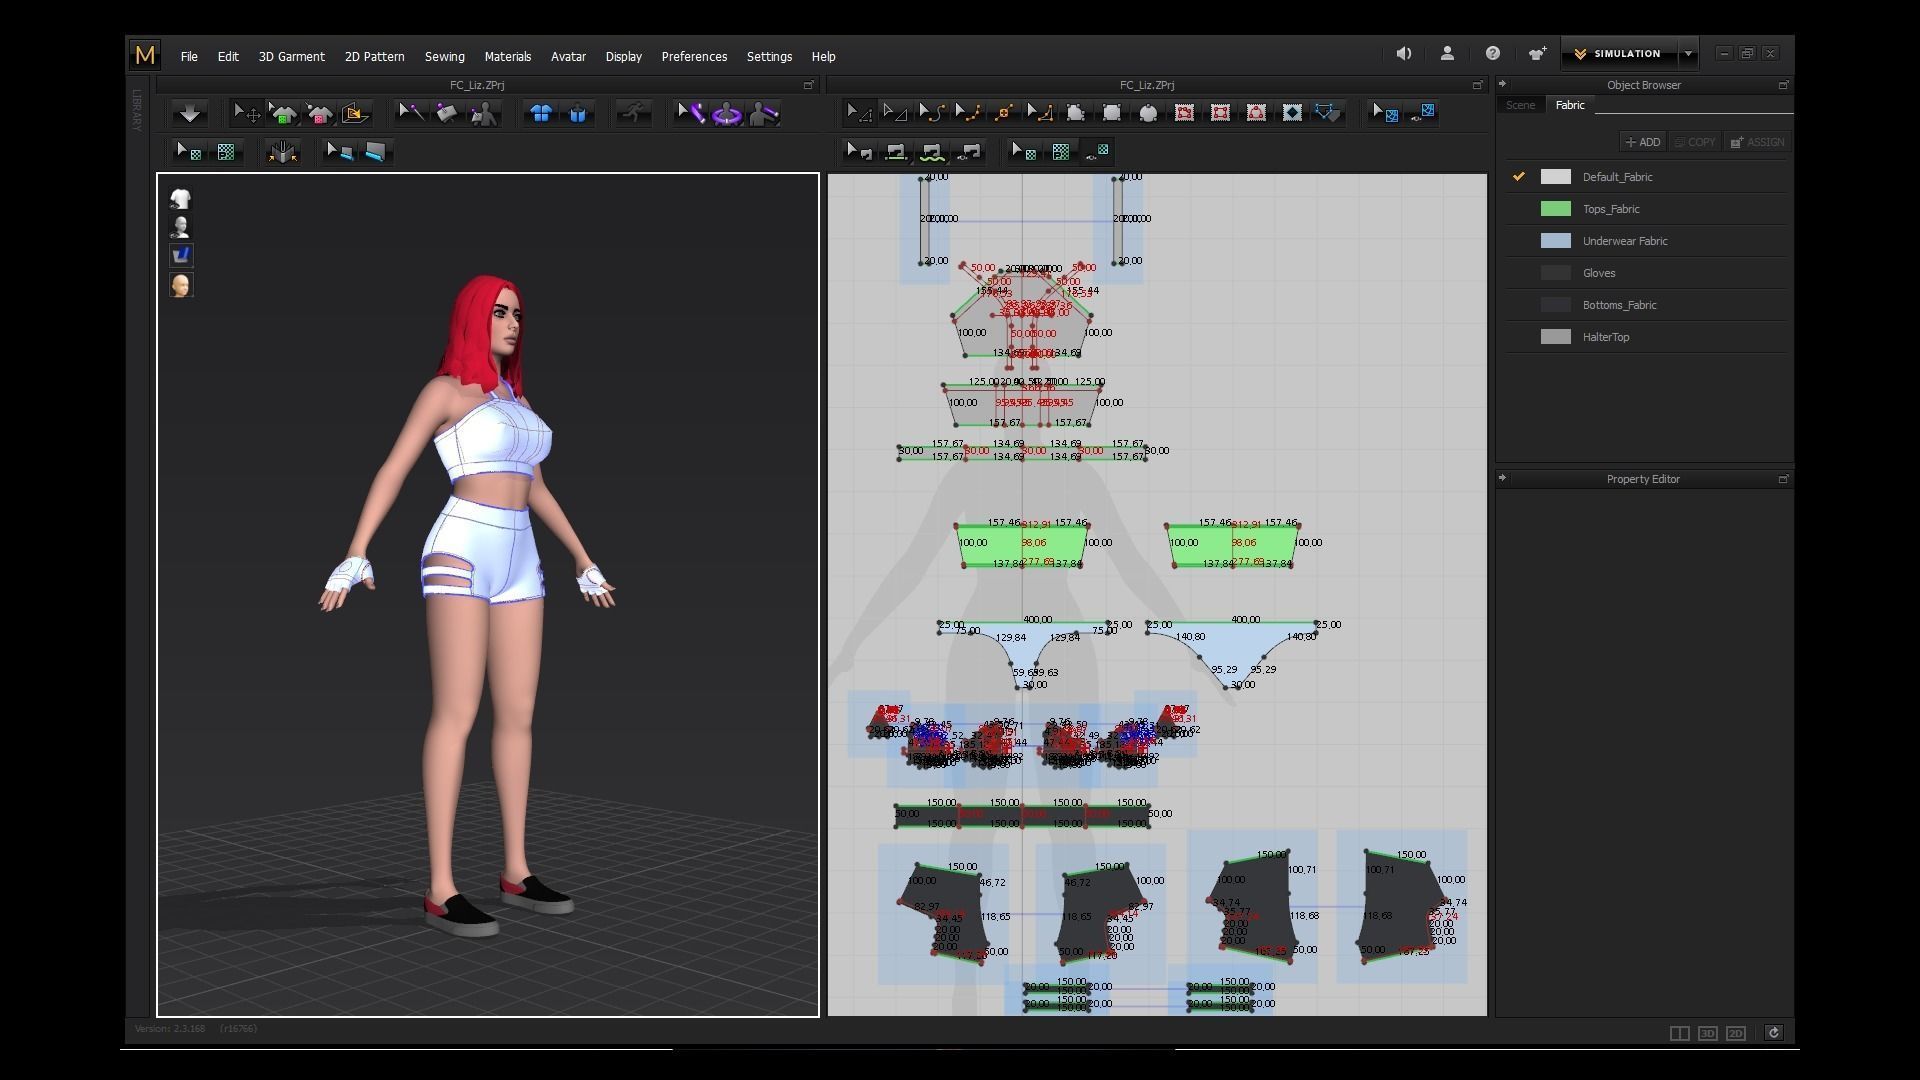Open the Sewing menu
1920x1080 pixels.
pyautogui.click(x=444, y=57)
